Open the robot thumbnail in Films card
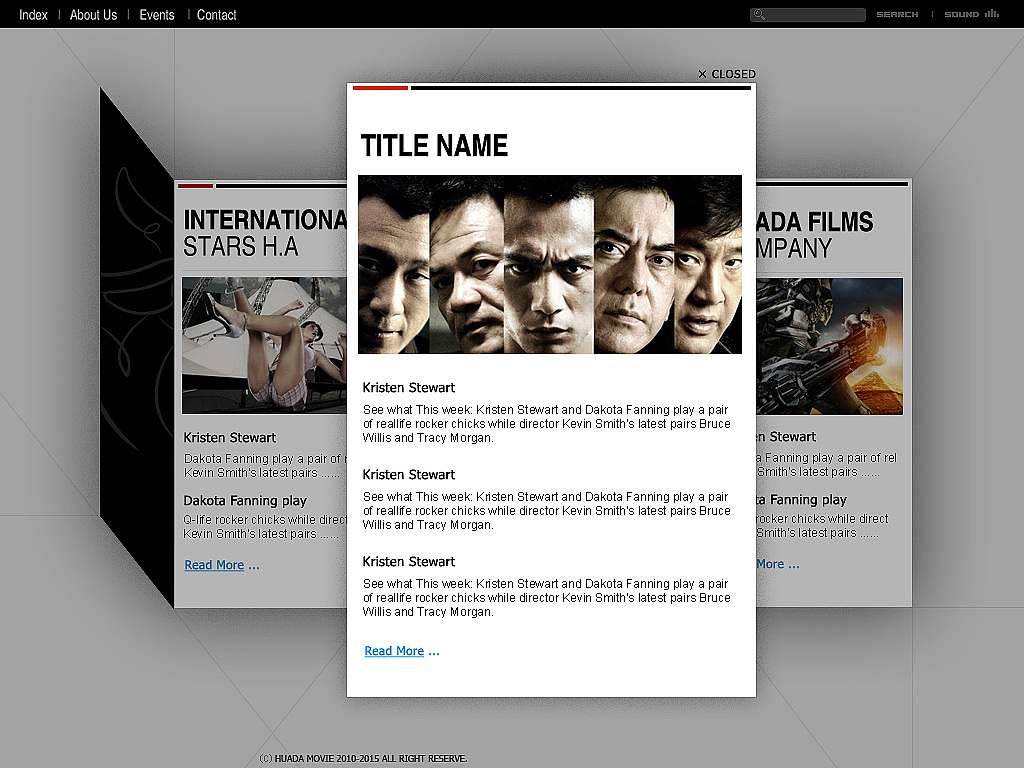The width and height of the screenshot is (1024, 768). 829,346
